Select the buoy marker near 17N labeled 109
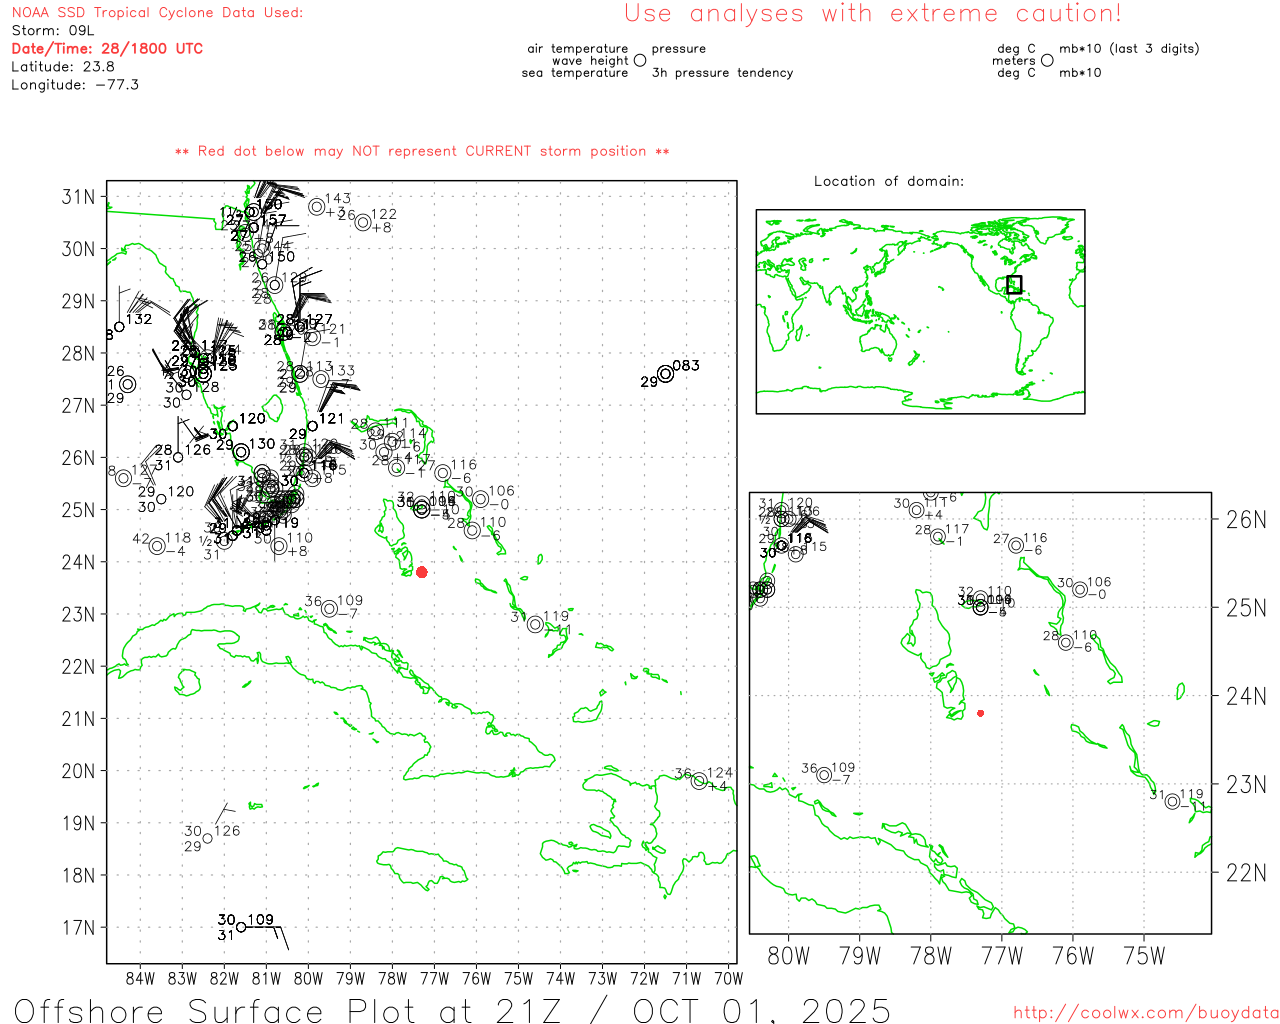The image size is (1280, 1024). click(241, 927)
